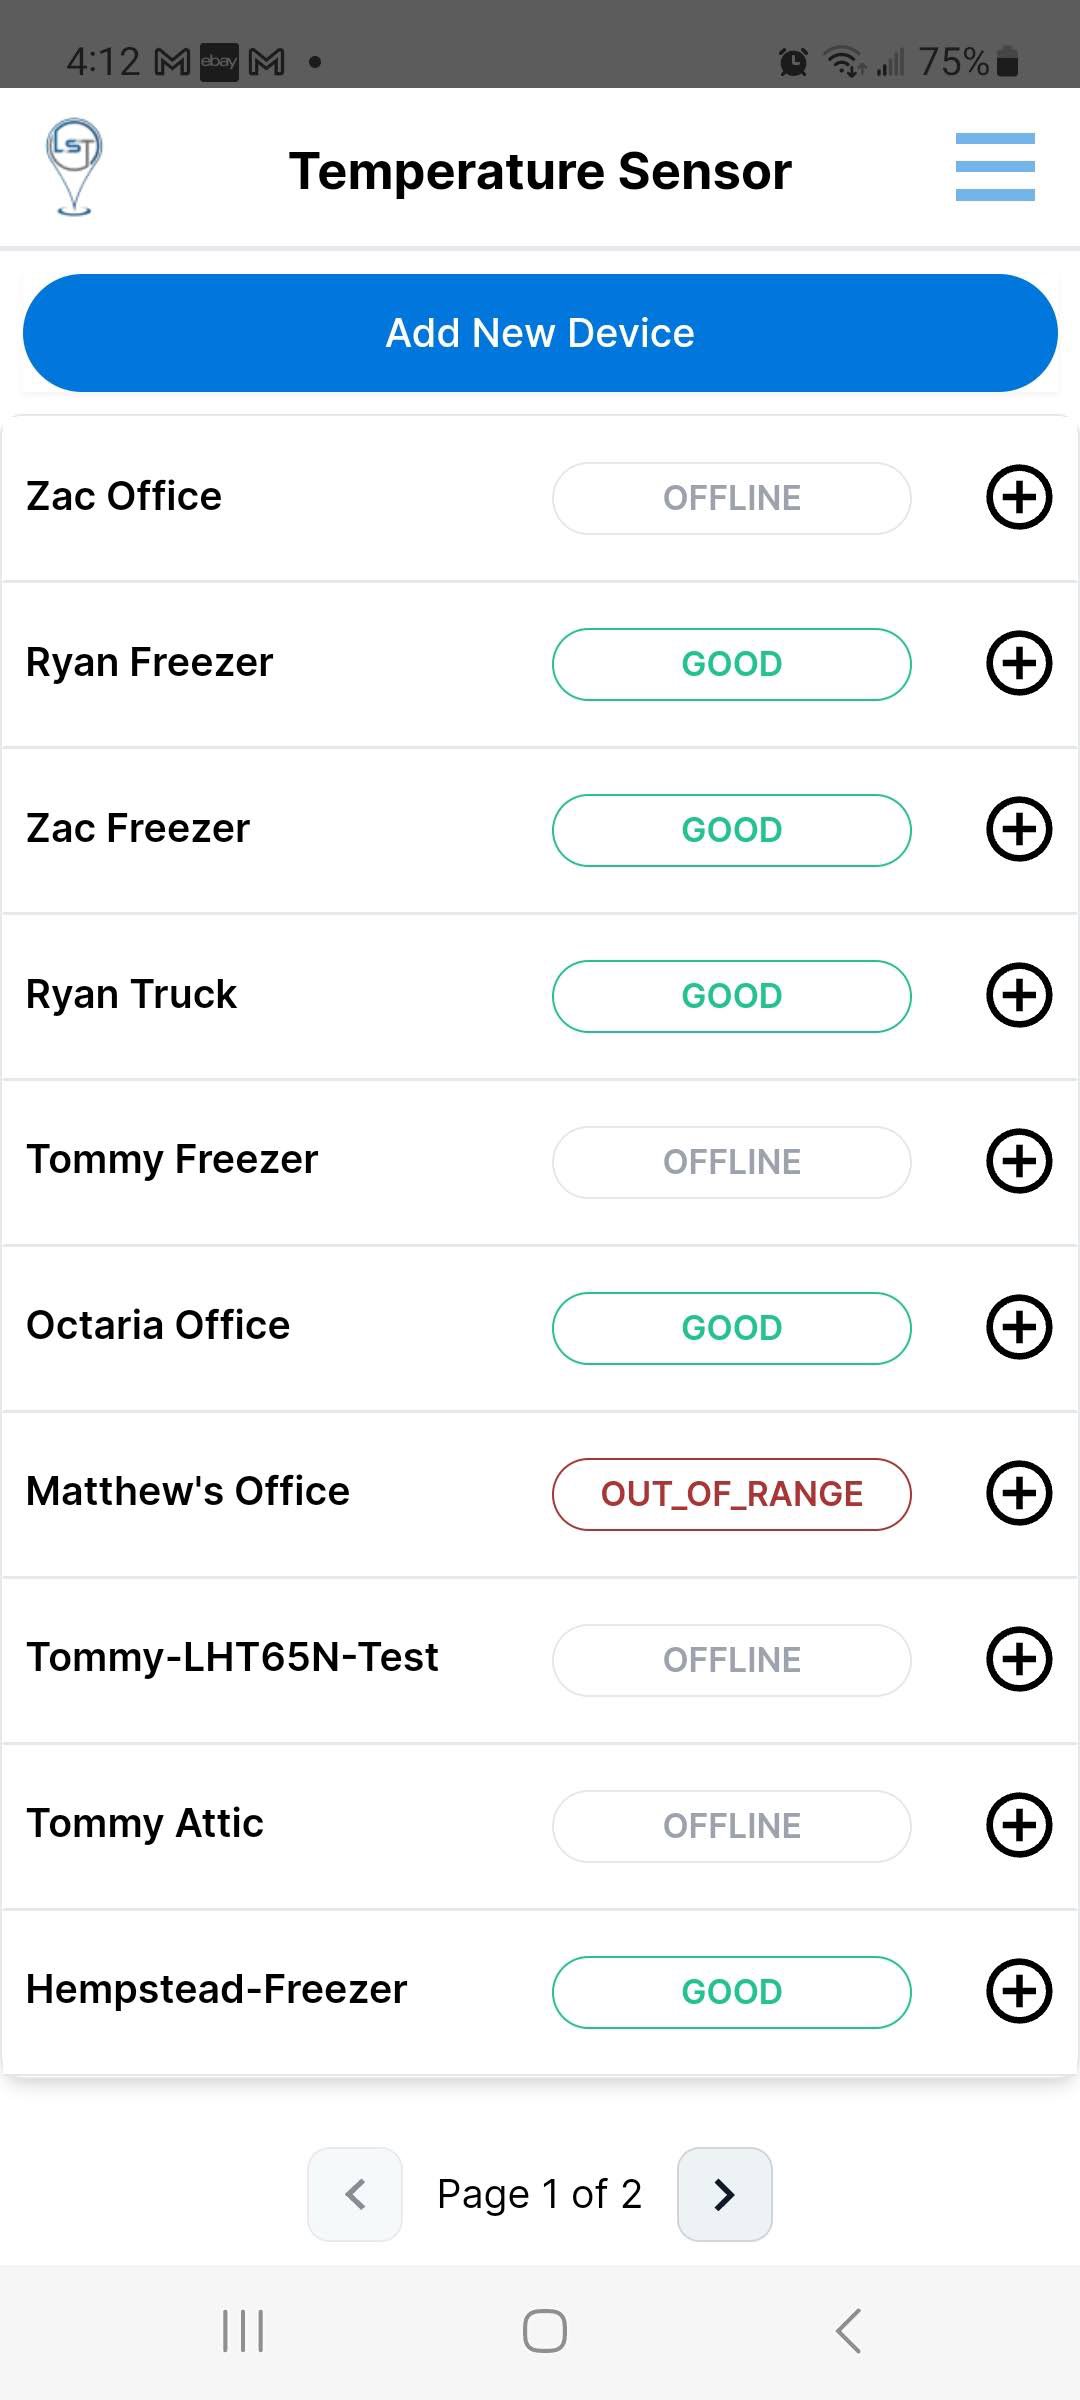Click OUT_OF_RANGE status badge

(731, 1494)
